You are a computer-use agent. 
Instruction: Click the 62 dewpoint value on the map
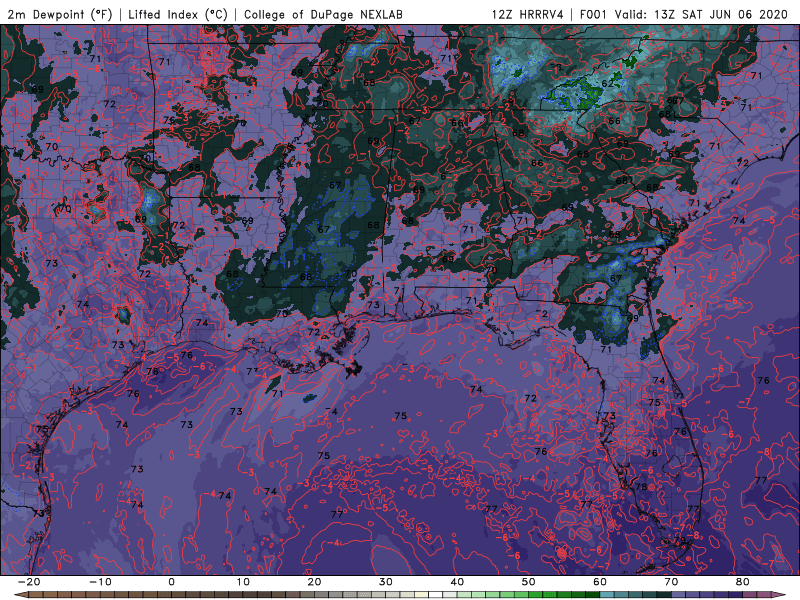click(x=608, y=84)
